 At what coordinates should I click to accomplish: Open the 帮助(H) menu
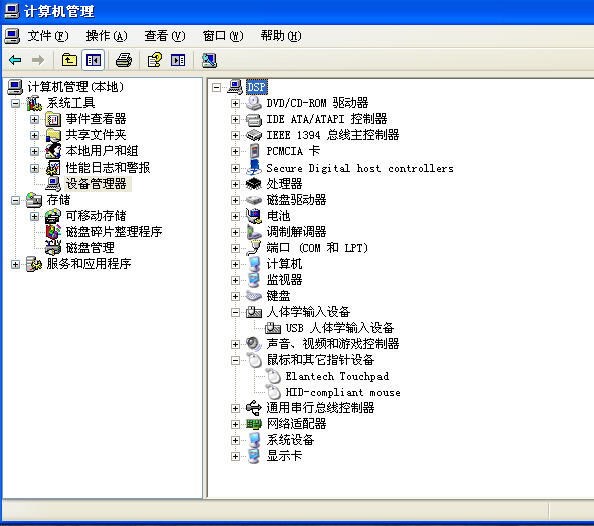pos(281,36)
